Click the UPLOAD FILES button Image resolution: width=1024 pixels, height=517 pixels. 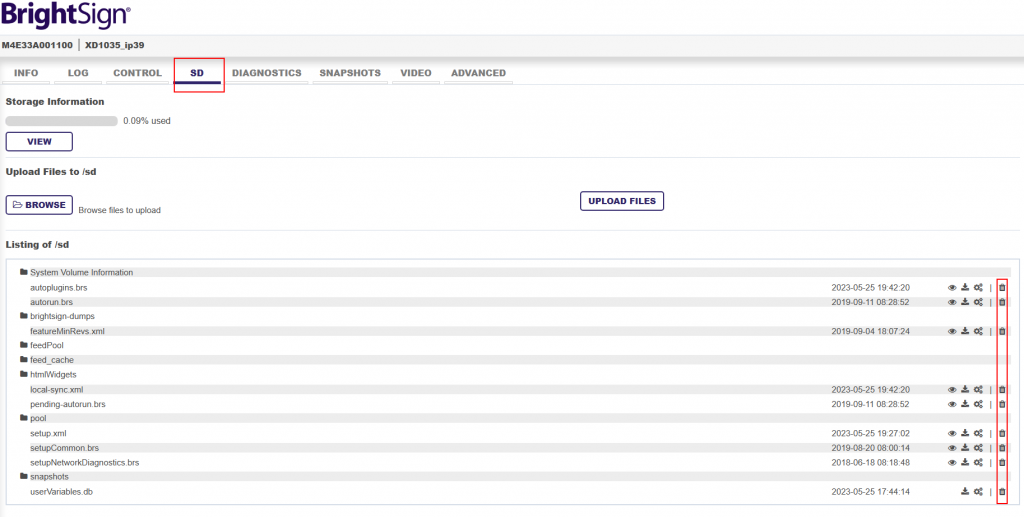pos(622,201)
